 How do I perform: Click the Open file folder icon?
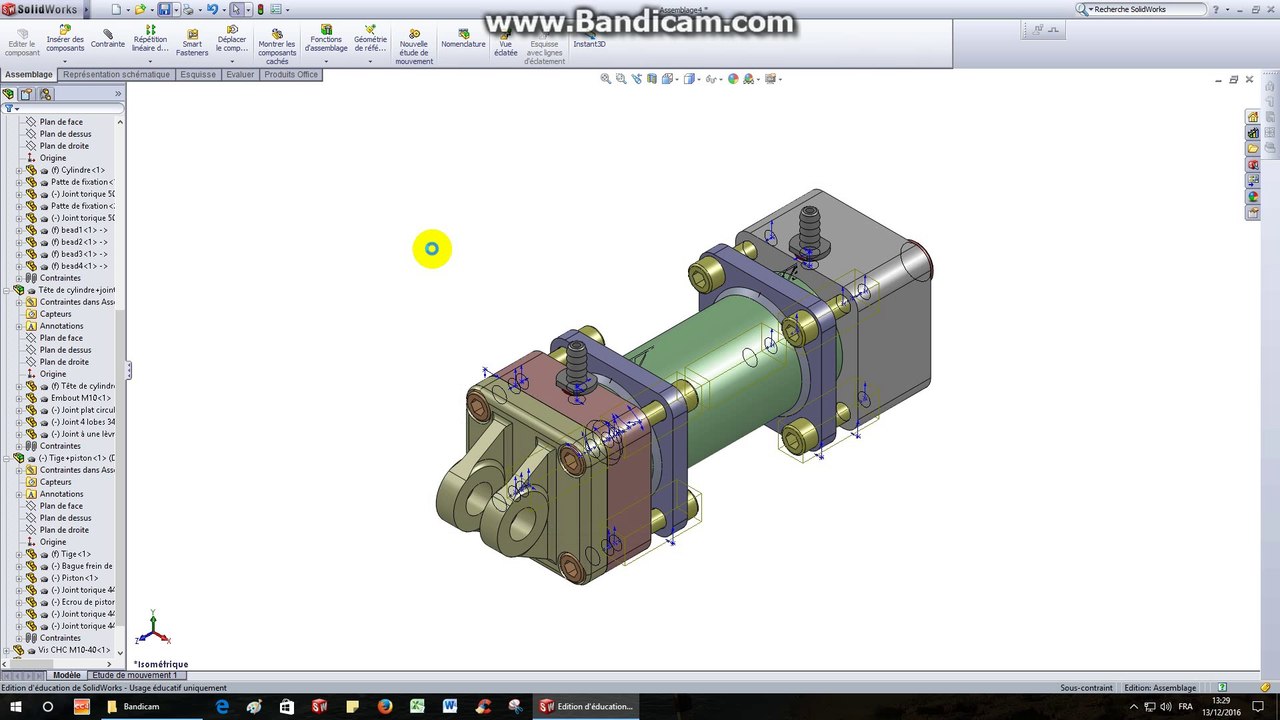click(x=140, y=10)
